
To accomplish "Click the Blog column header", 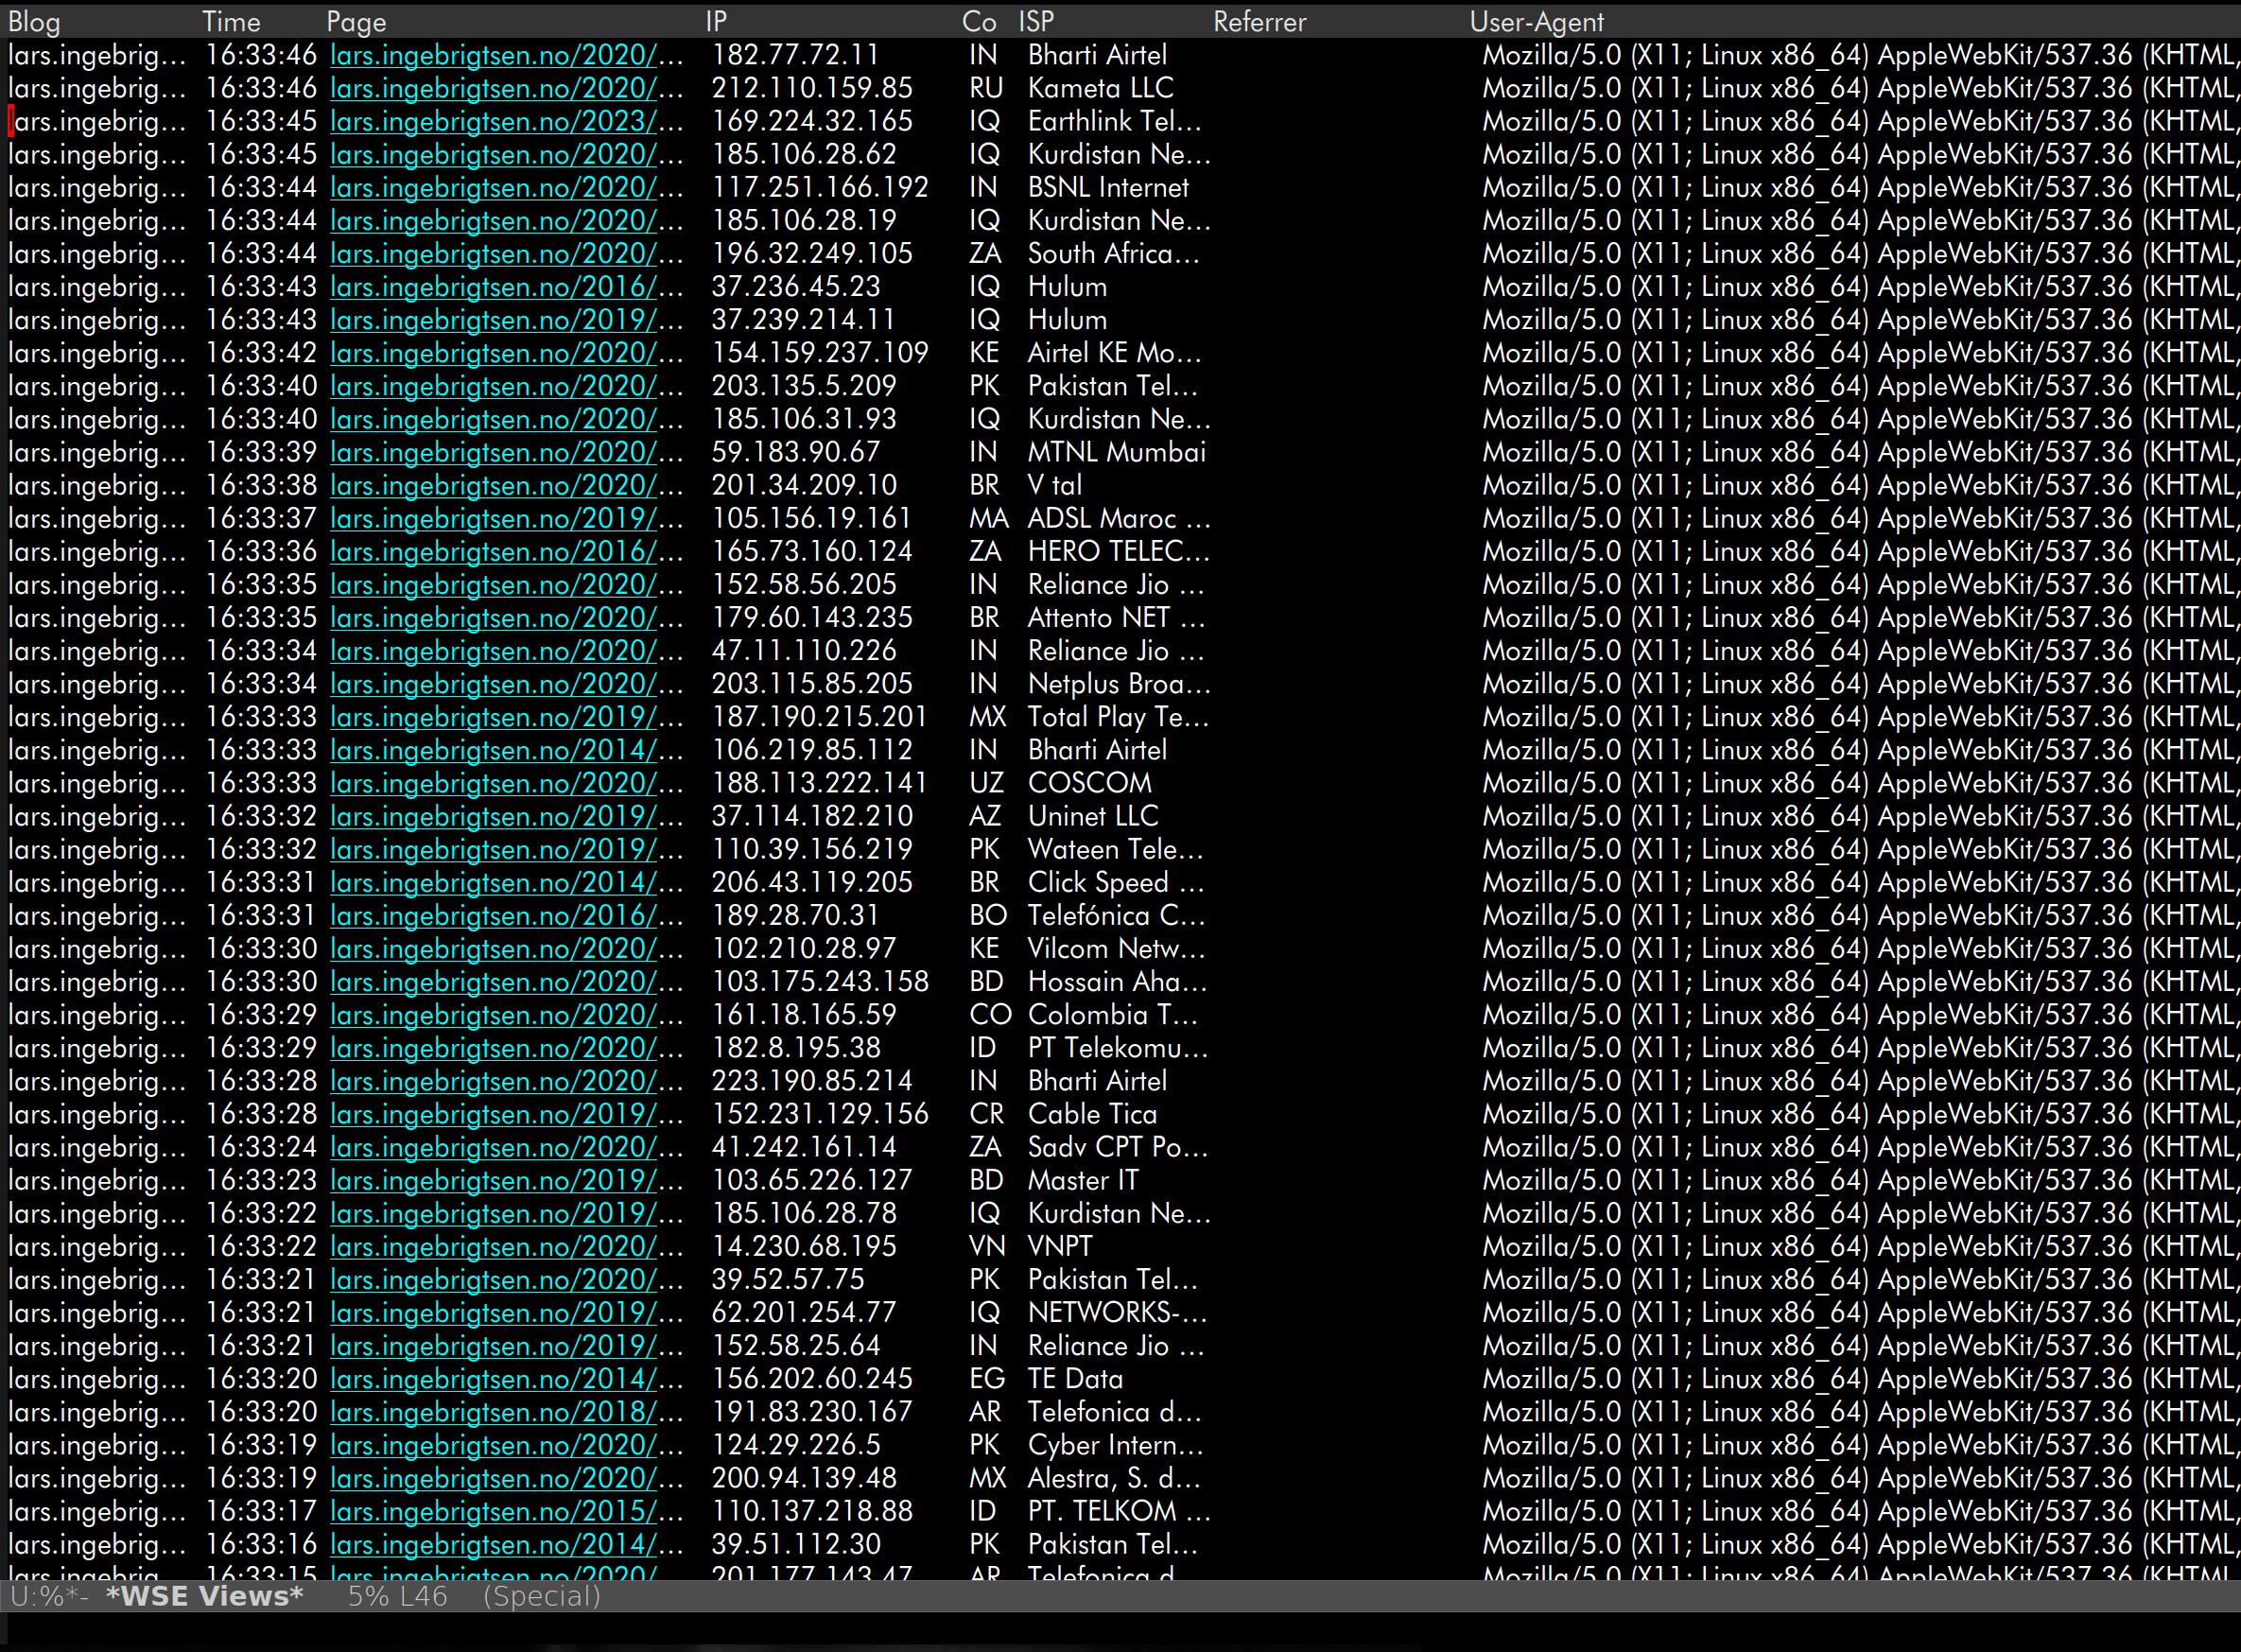I will tap(34, 21).
